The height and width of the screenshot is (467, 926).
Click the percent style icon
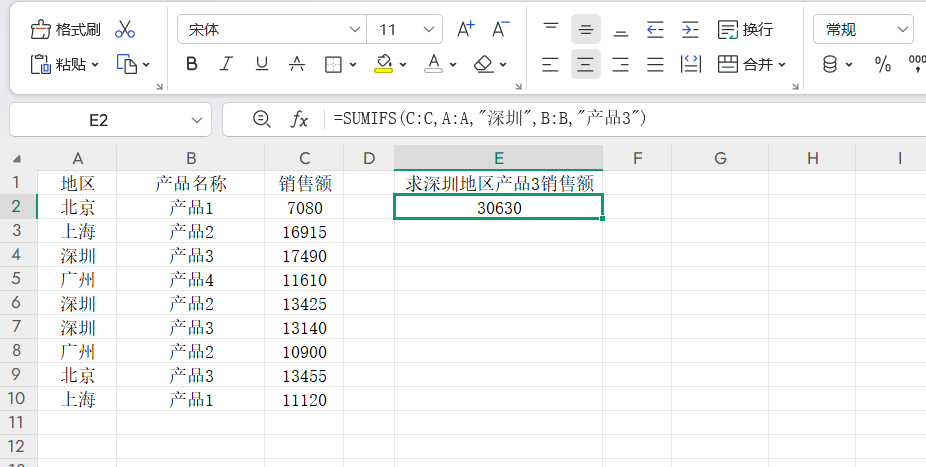click(883, 65)
